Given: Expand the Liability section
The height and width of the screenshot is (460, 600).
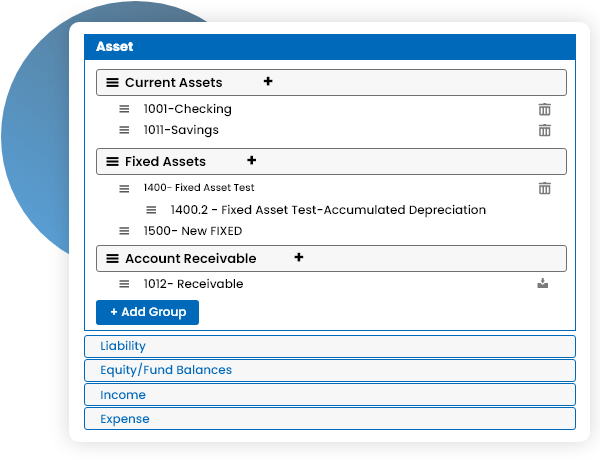Looking at the screenshot, I should 330,346.
